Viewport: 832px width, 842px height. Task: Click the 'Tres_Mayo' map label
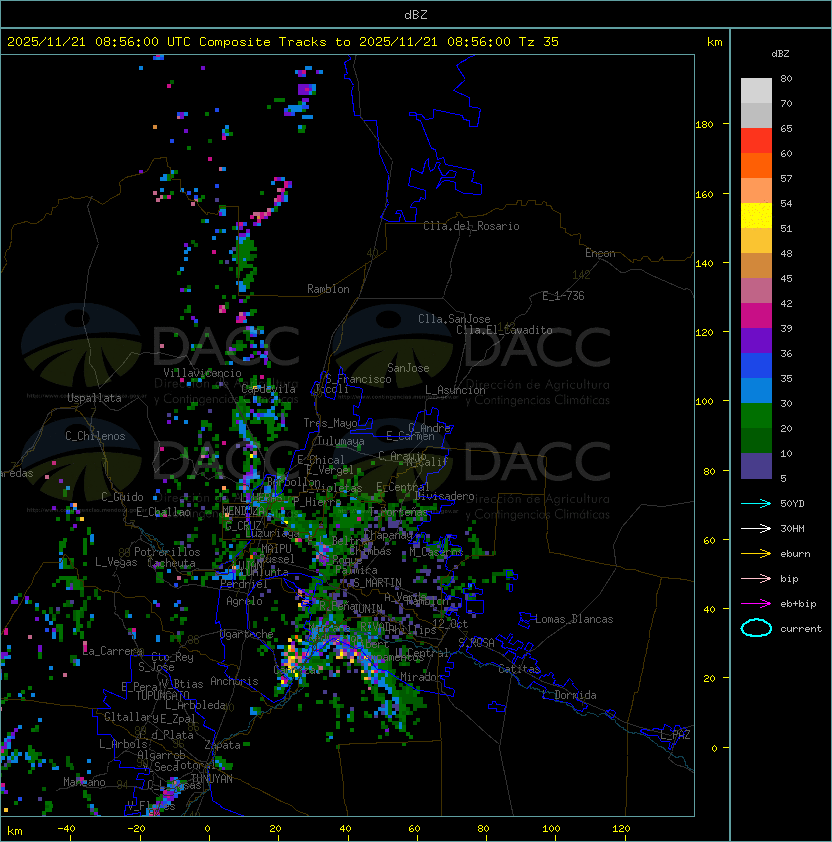[330, 423]
